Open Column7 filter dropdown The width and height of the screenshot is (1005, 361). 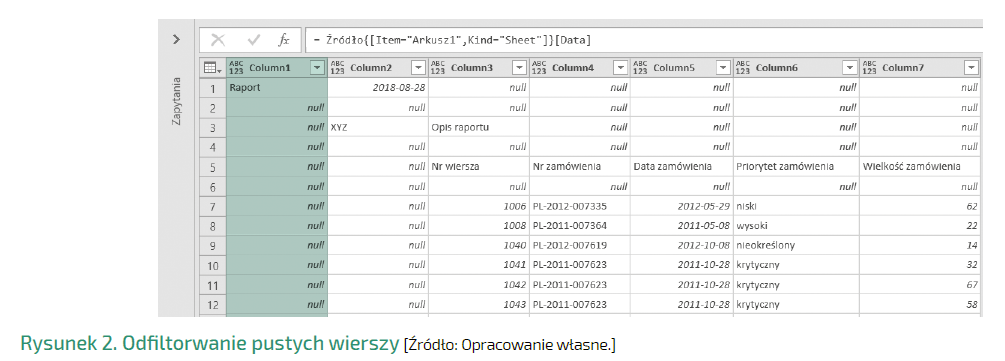click(972, 67)
